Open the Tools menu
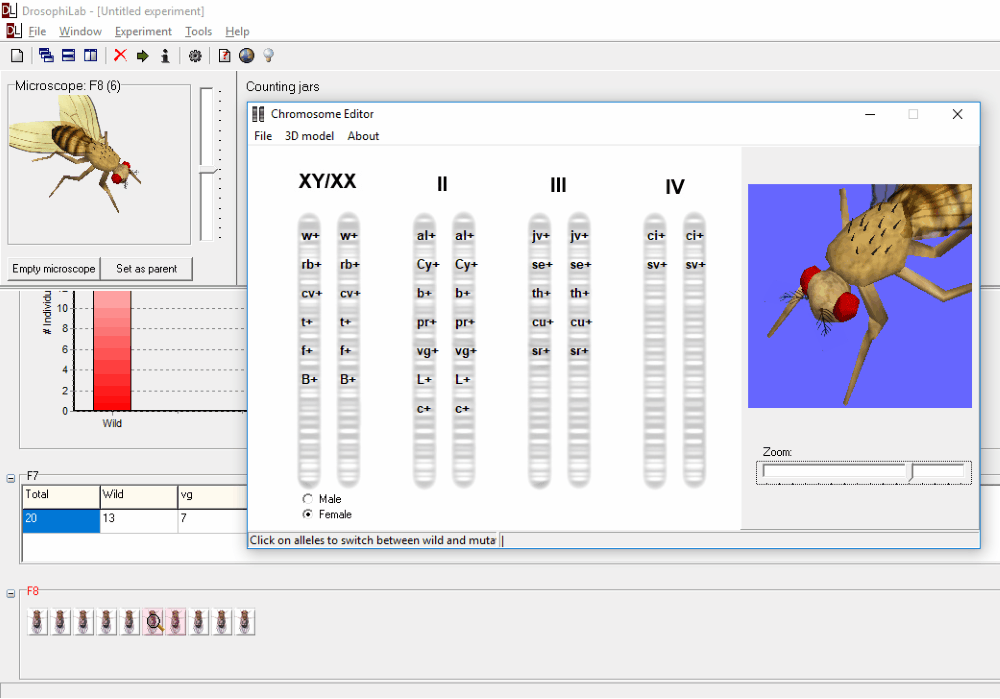This screenshot has height=699, width=1000. coord(198,31)
